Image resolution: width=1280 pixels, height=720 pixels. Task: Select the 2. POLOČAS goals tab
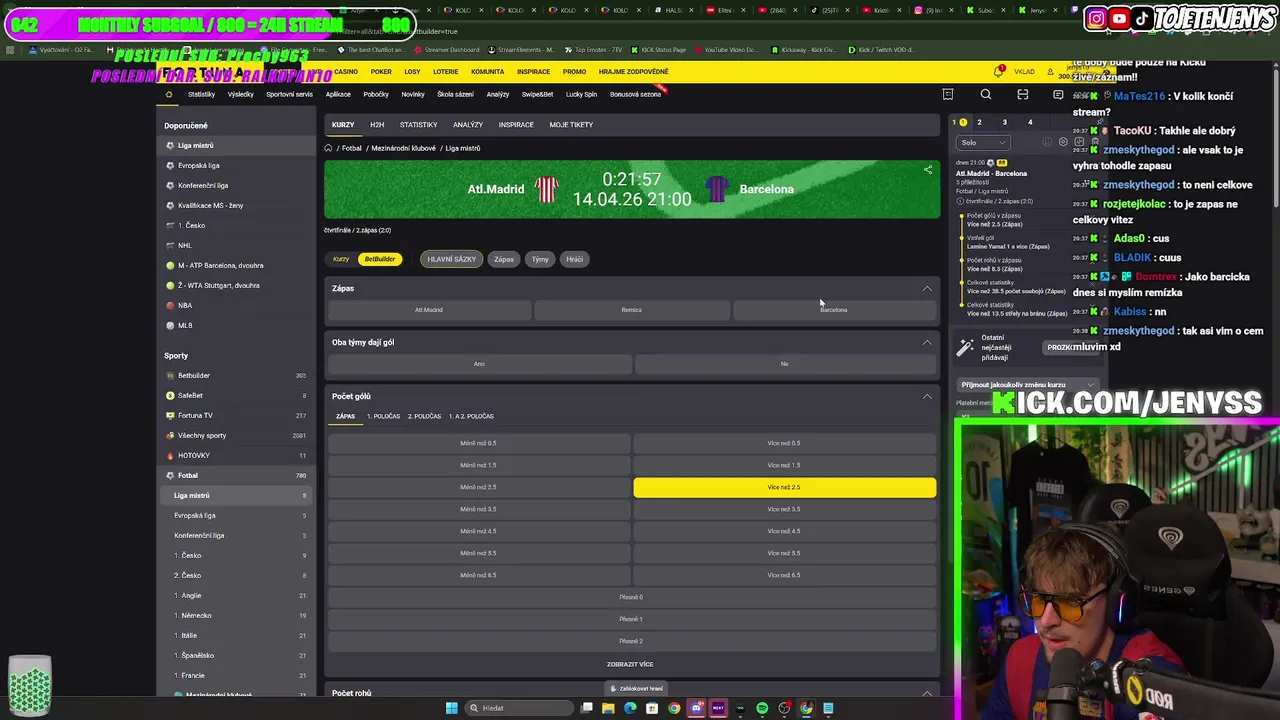424,416
